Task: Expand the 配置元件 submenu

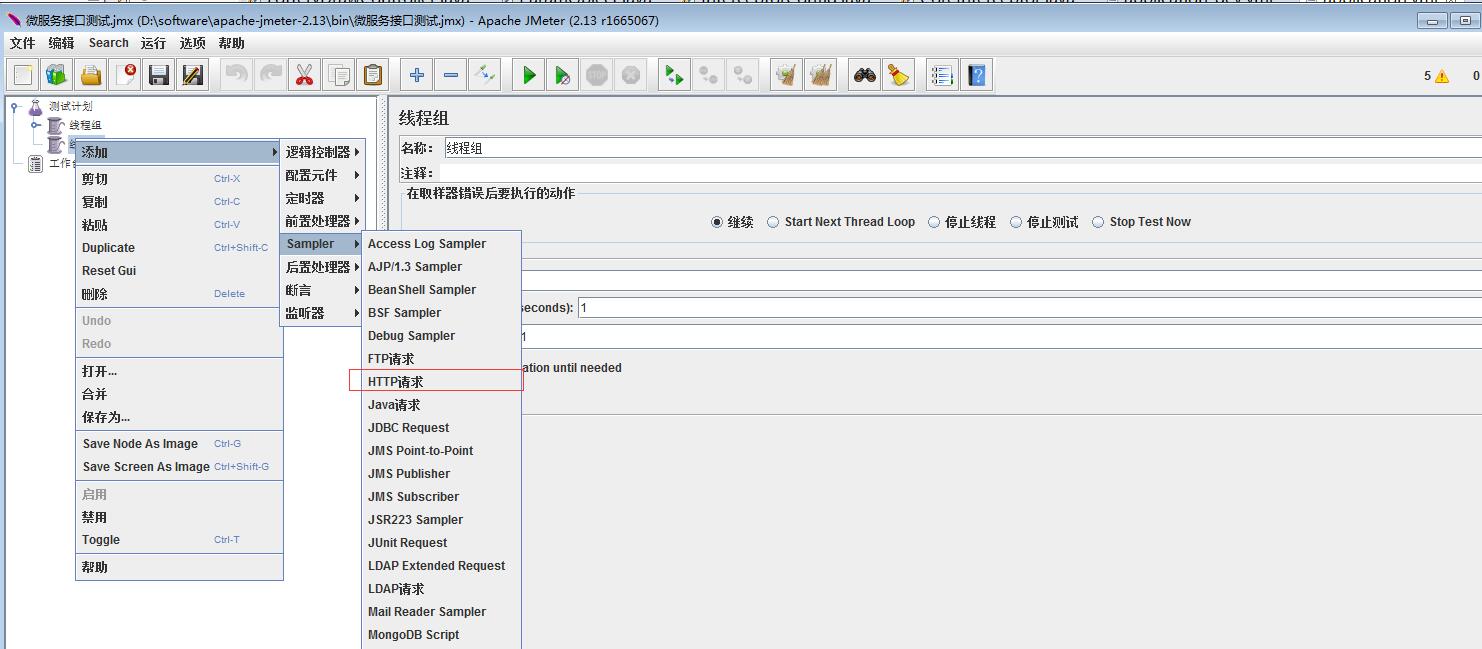Action: [x=322, y=175]
